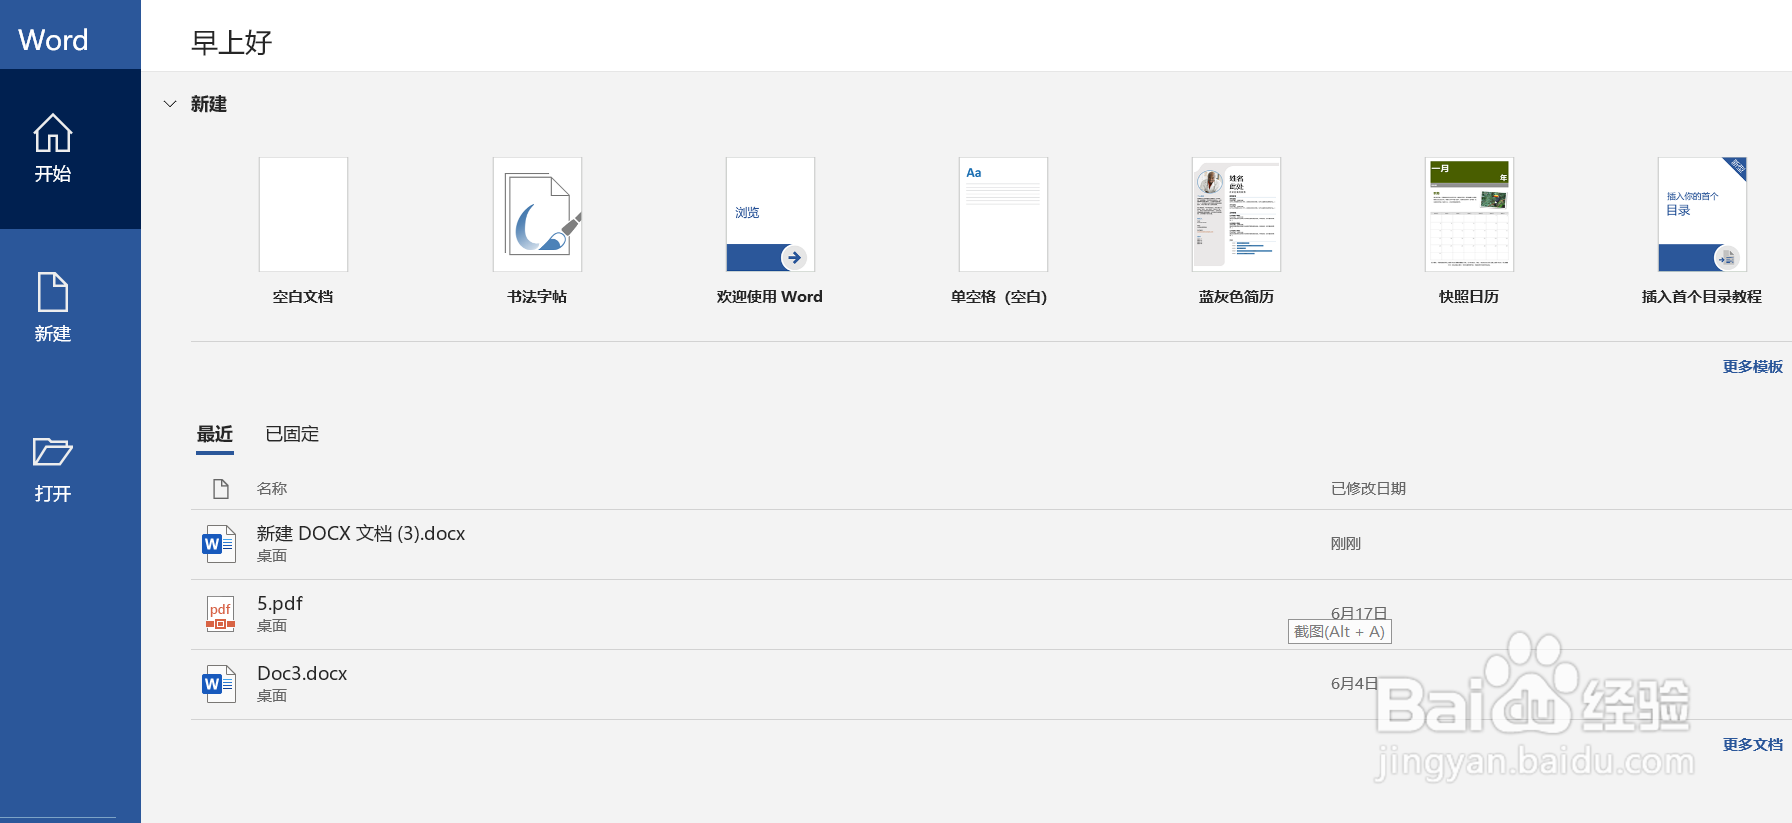Screen dimensions: 1792x823
Task: Click Word icon of Doc3.docx
Action: (219, 684)
